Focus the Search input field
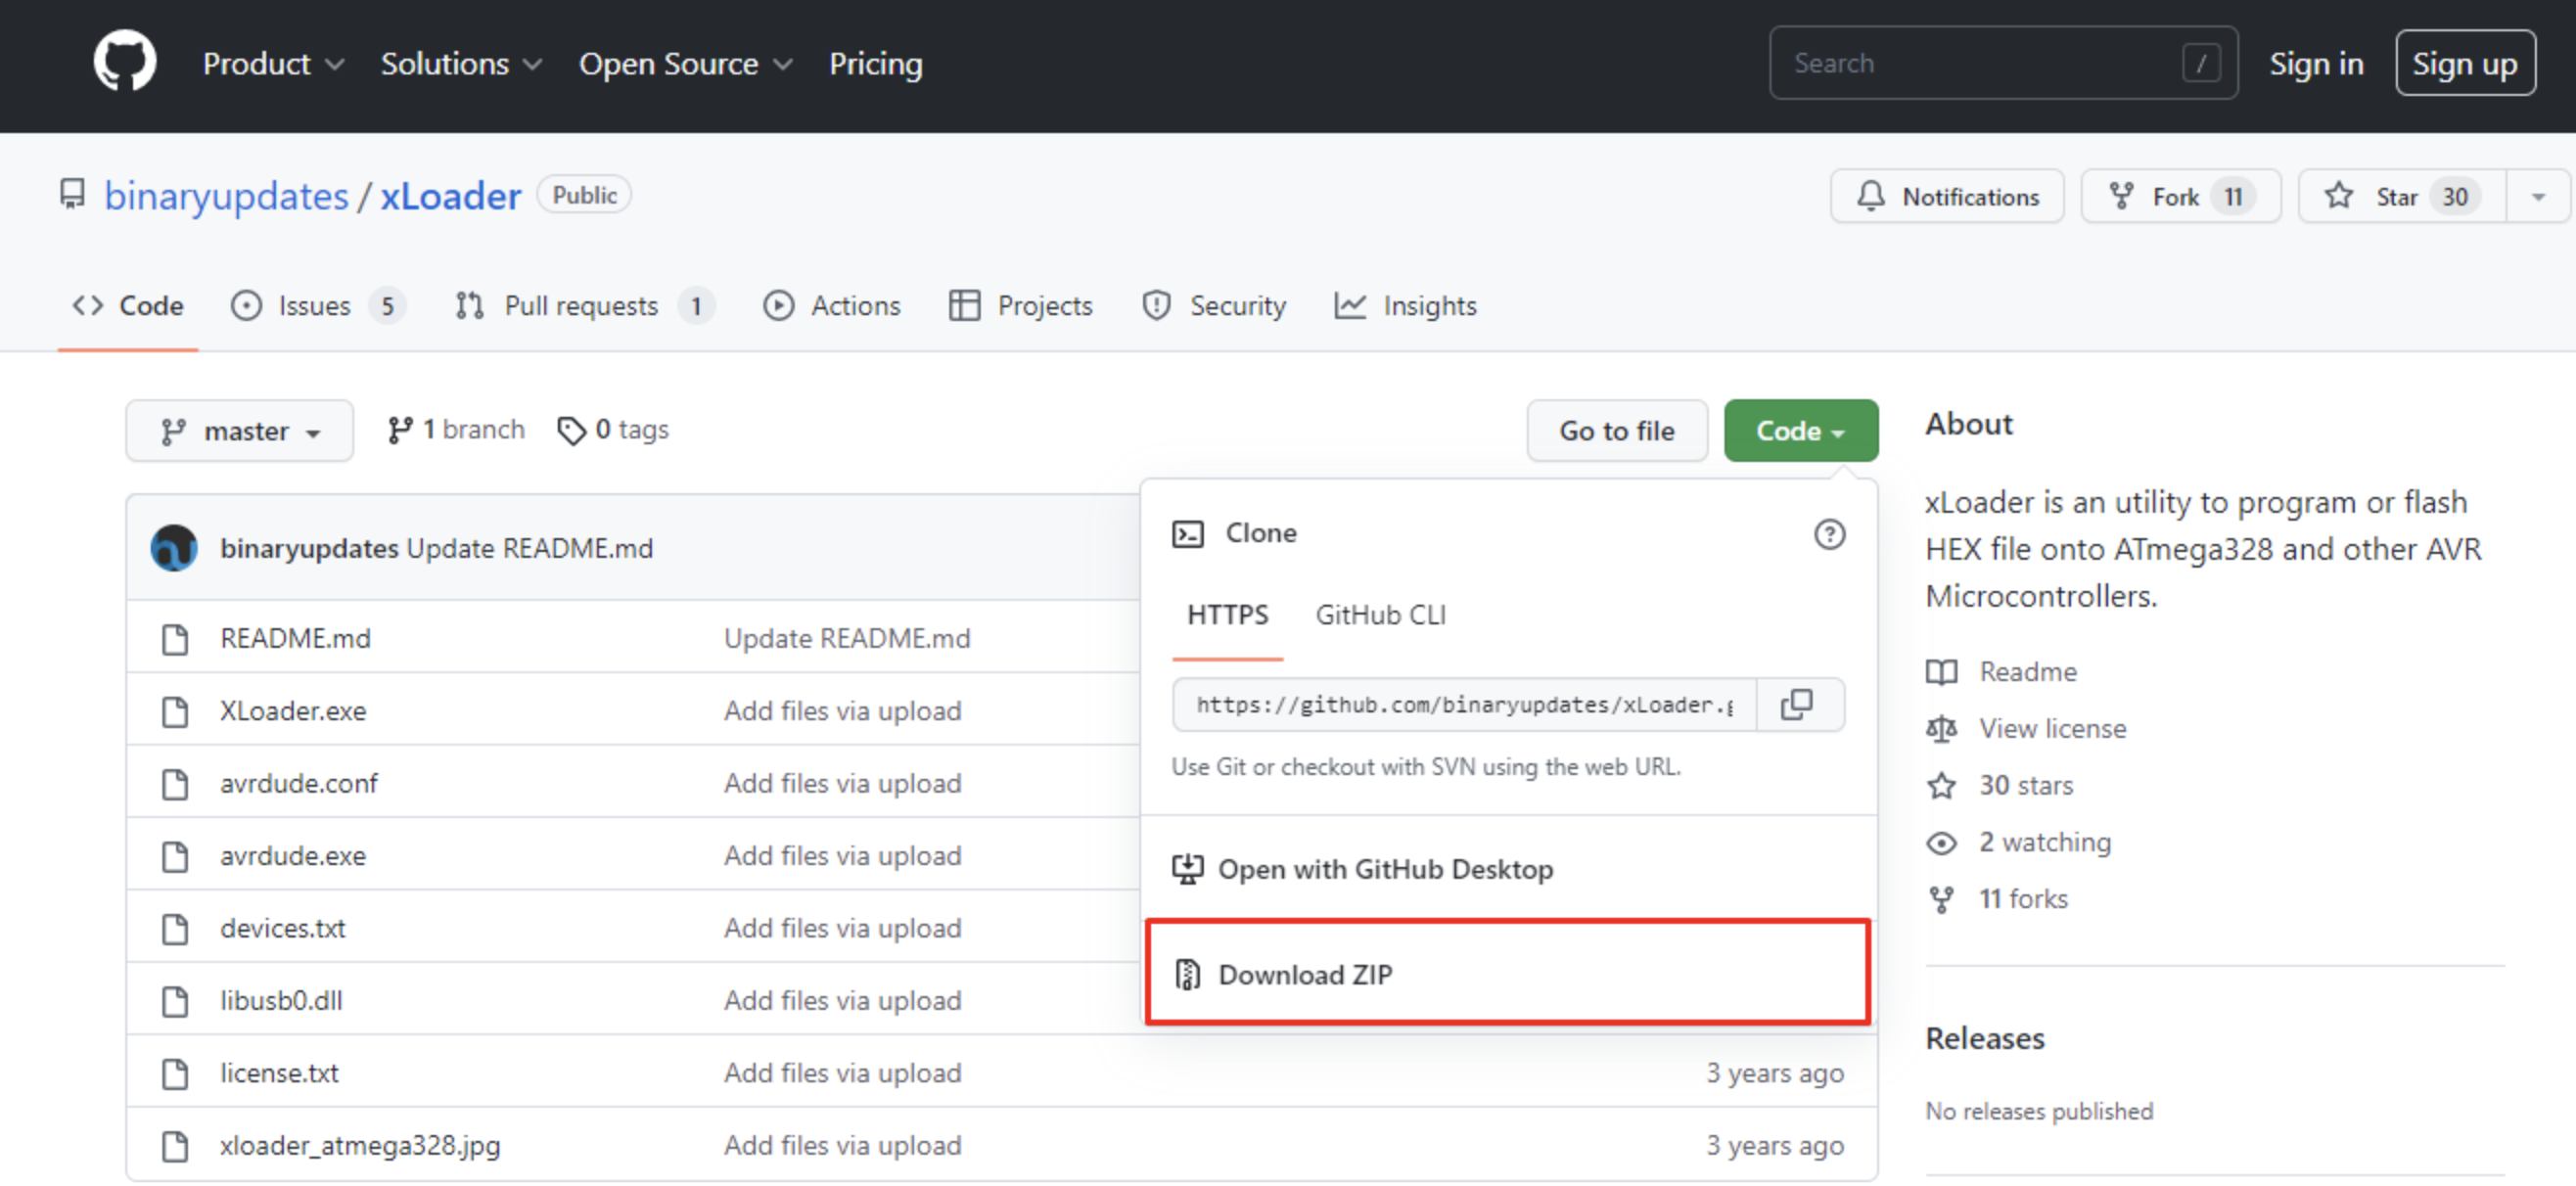2576x1186 pixels. (x=2002, y=63)
